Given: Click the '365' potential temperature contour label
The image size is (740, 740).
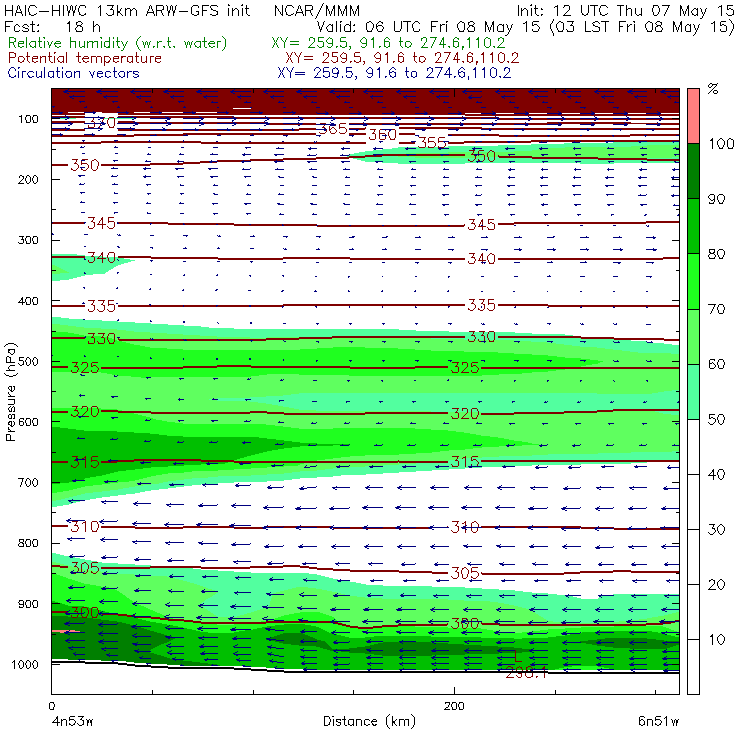Looking at the screenshot, I should click(x=333, y=129).
